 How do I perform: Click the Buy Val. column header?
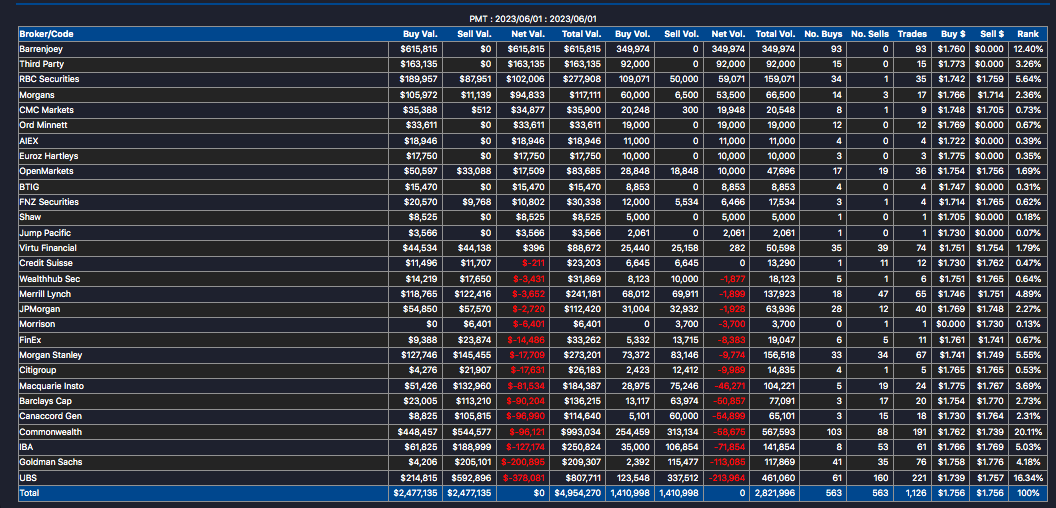tap(420, 34)
